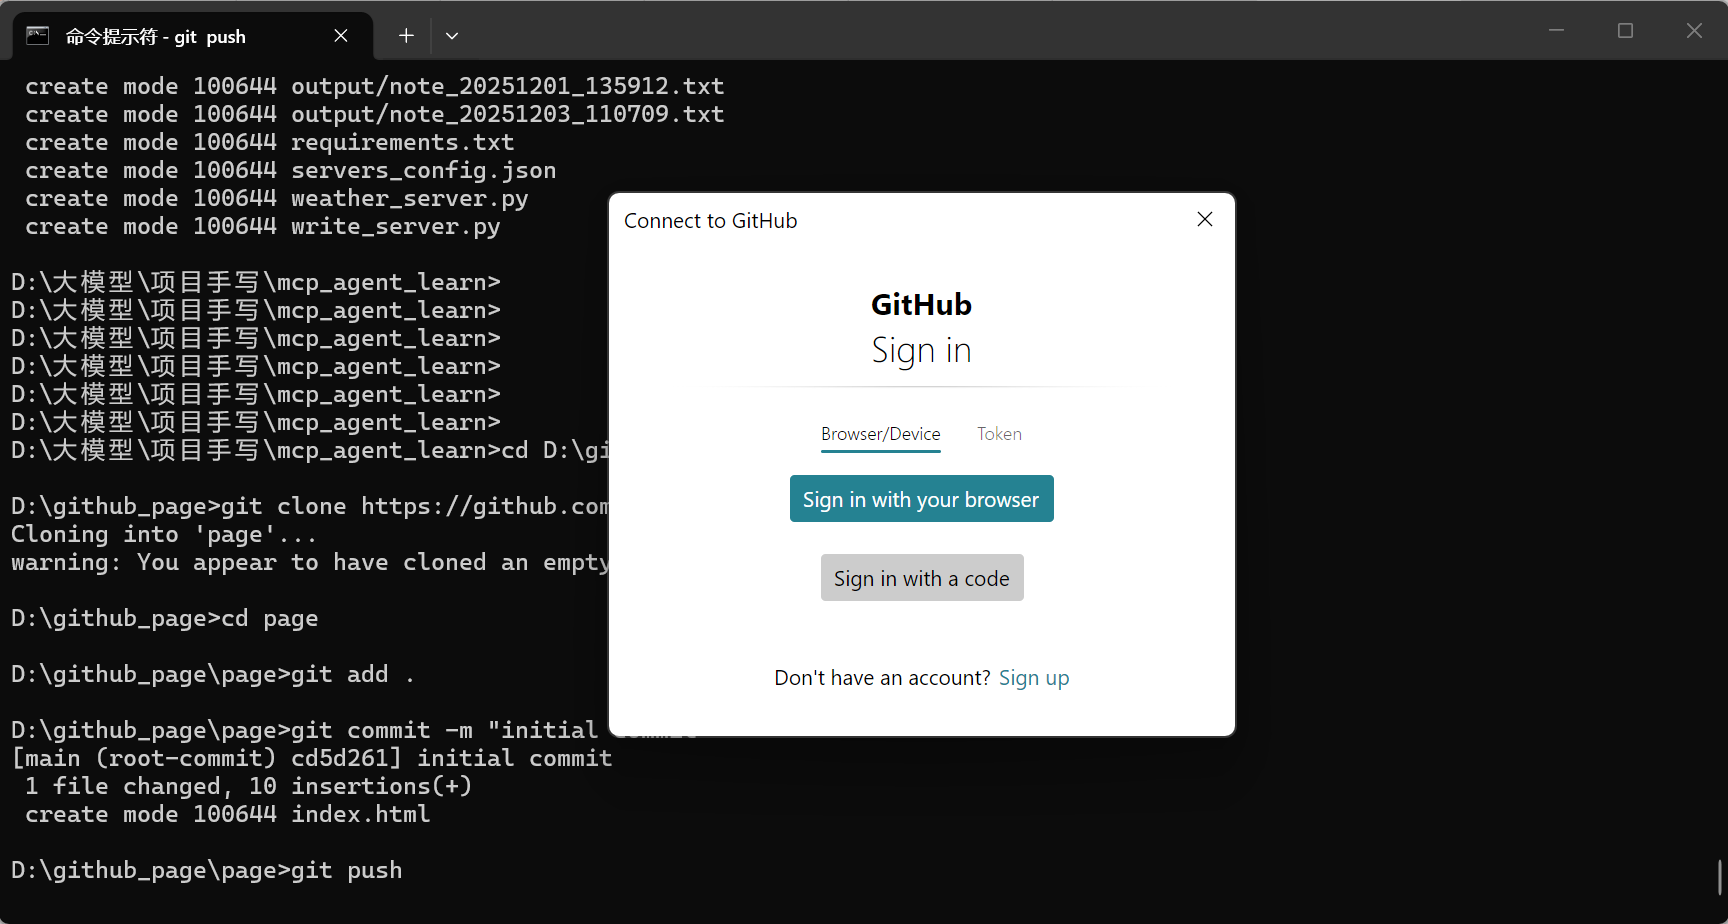The image size is (1728, 924).
Task: Click the weather_server.py output line
Action: pyautogui.click(x=277, y=198)
